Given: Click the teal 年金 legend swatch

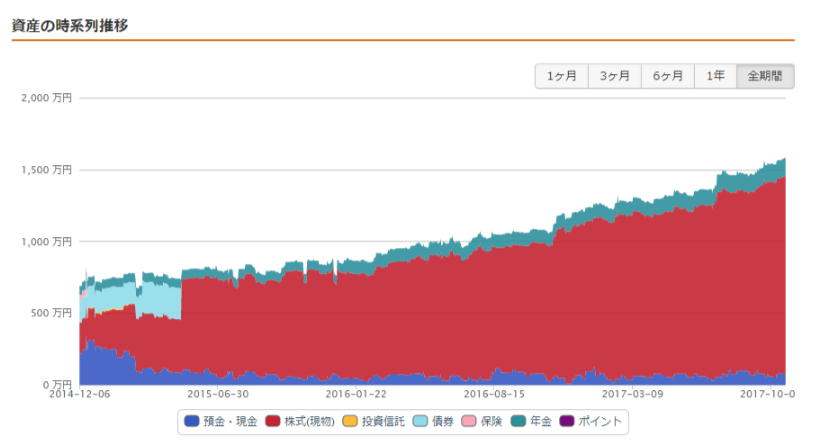Looking at the screenshot, I should (x=518, y=421).
